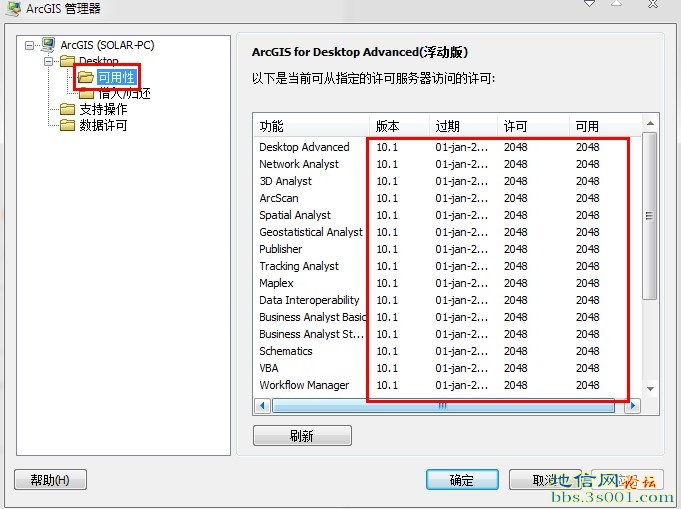
Task: Select ArcGIS (SOLAR-PC) root label
Action: (x=107, y=45)
